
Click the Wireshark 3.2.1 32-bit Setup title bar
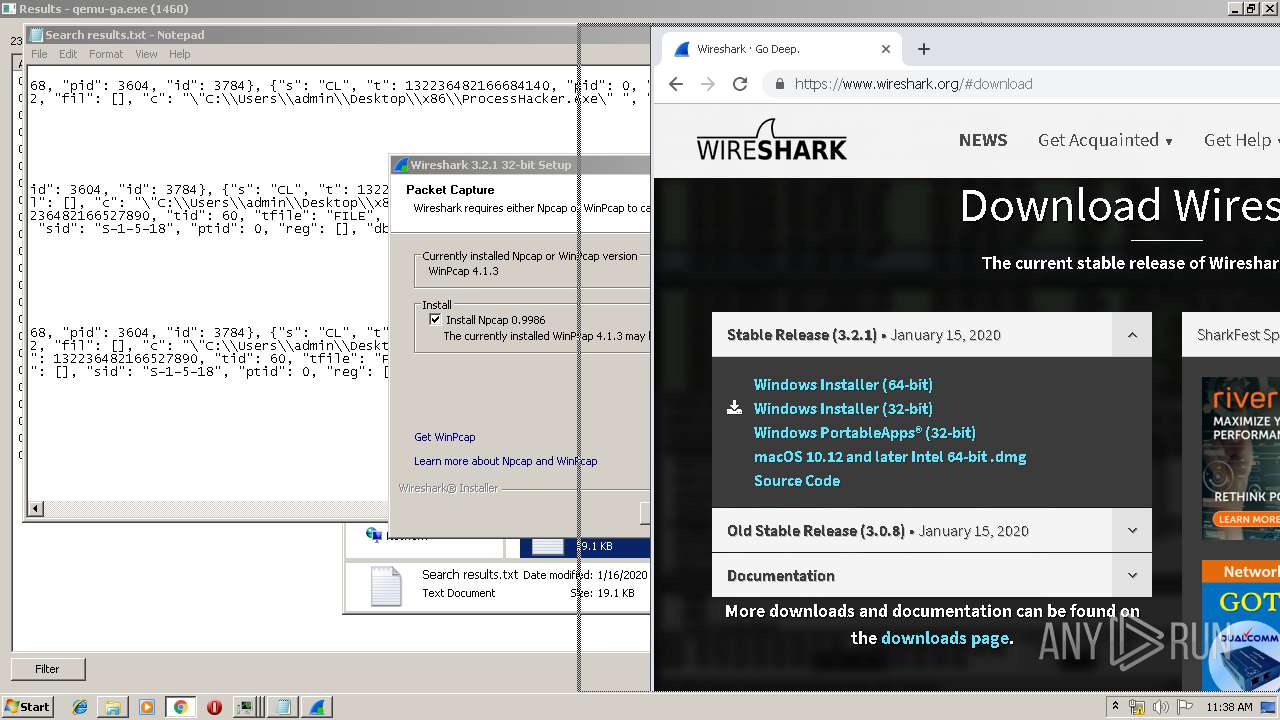coord(520,165)
